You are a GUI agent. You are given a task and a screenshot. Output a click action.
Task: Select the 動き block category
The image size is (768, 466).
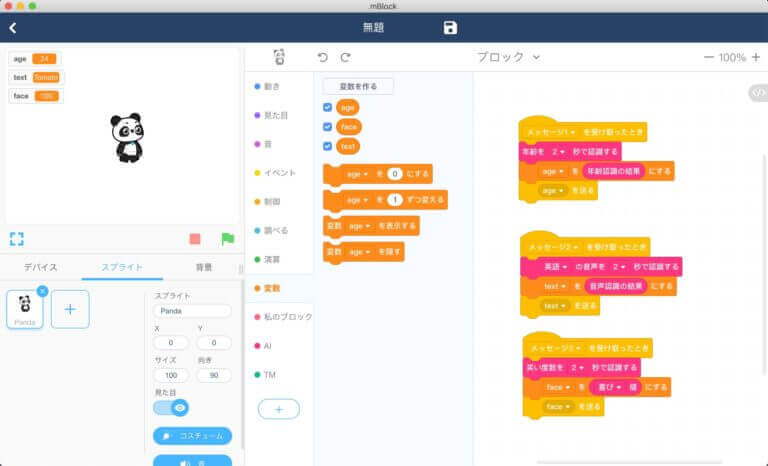[267, 86]
